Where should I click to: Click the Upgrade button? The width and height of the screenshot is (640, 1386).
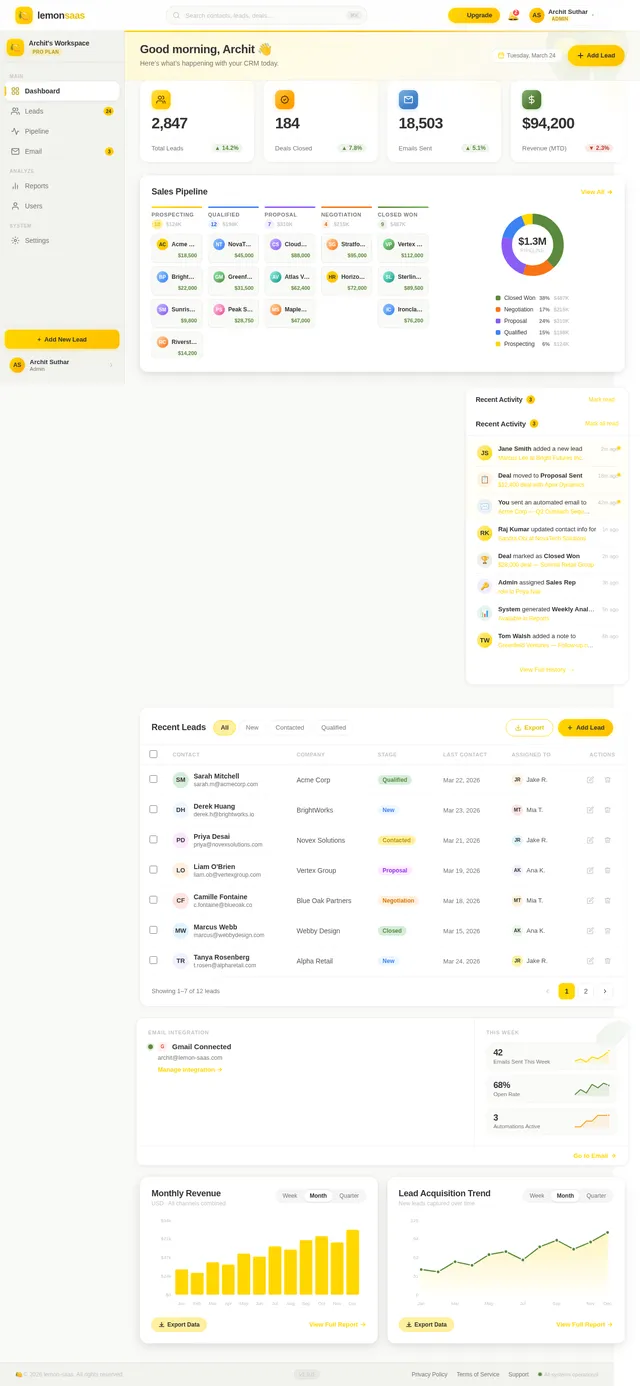474,15
